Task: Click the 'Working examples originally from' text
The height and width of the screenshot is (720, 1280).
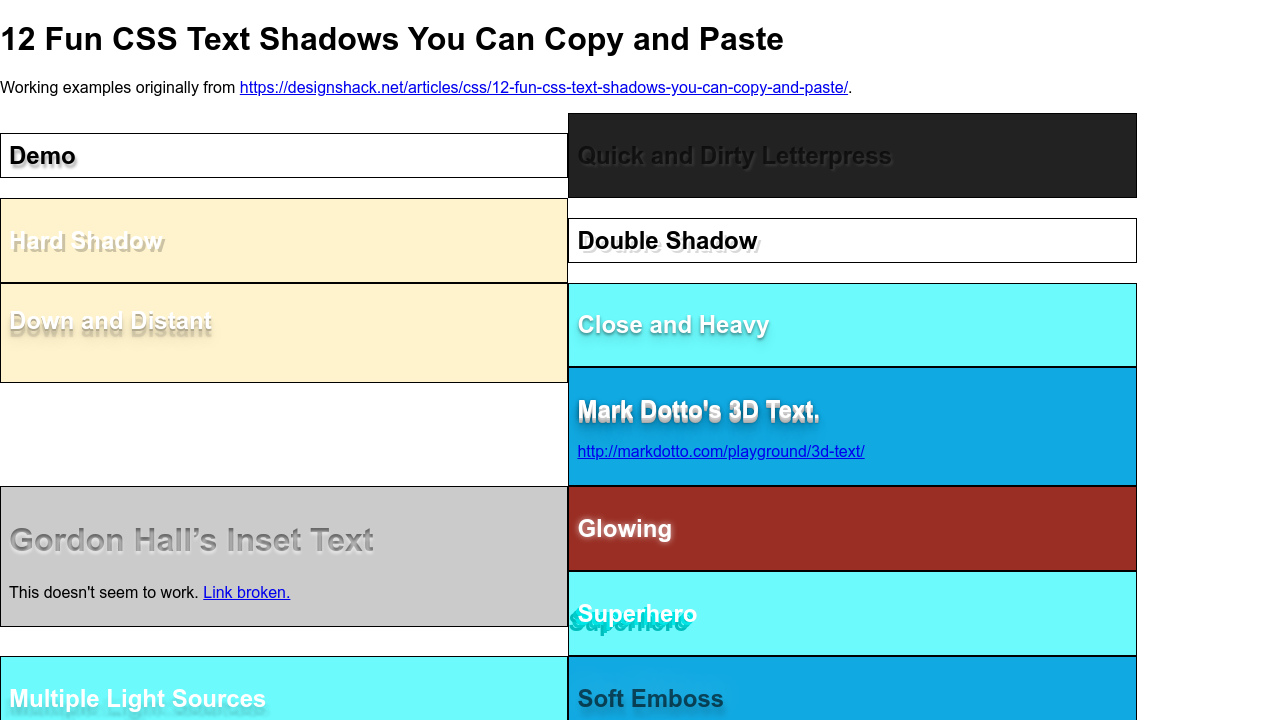Action: tap(118, 87)
